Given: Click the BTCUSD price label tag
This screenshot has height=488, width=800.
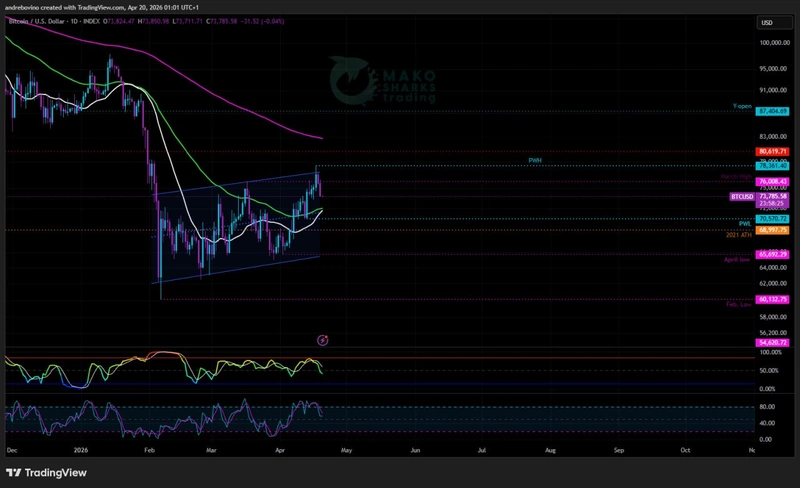Looking at the screenshot, I should click(x=741, y=197).
